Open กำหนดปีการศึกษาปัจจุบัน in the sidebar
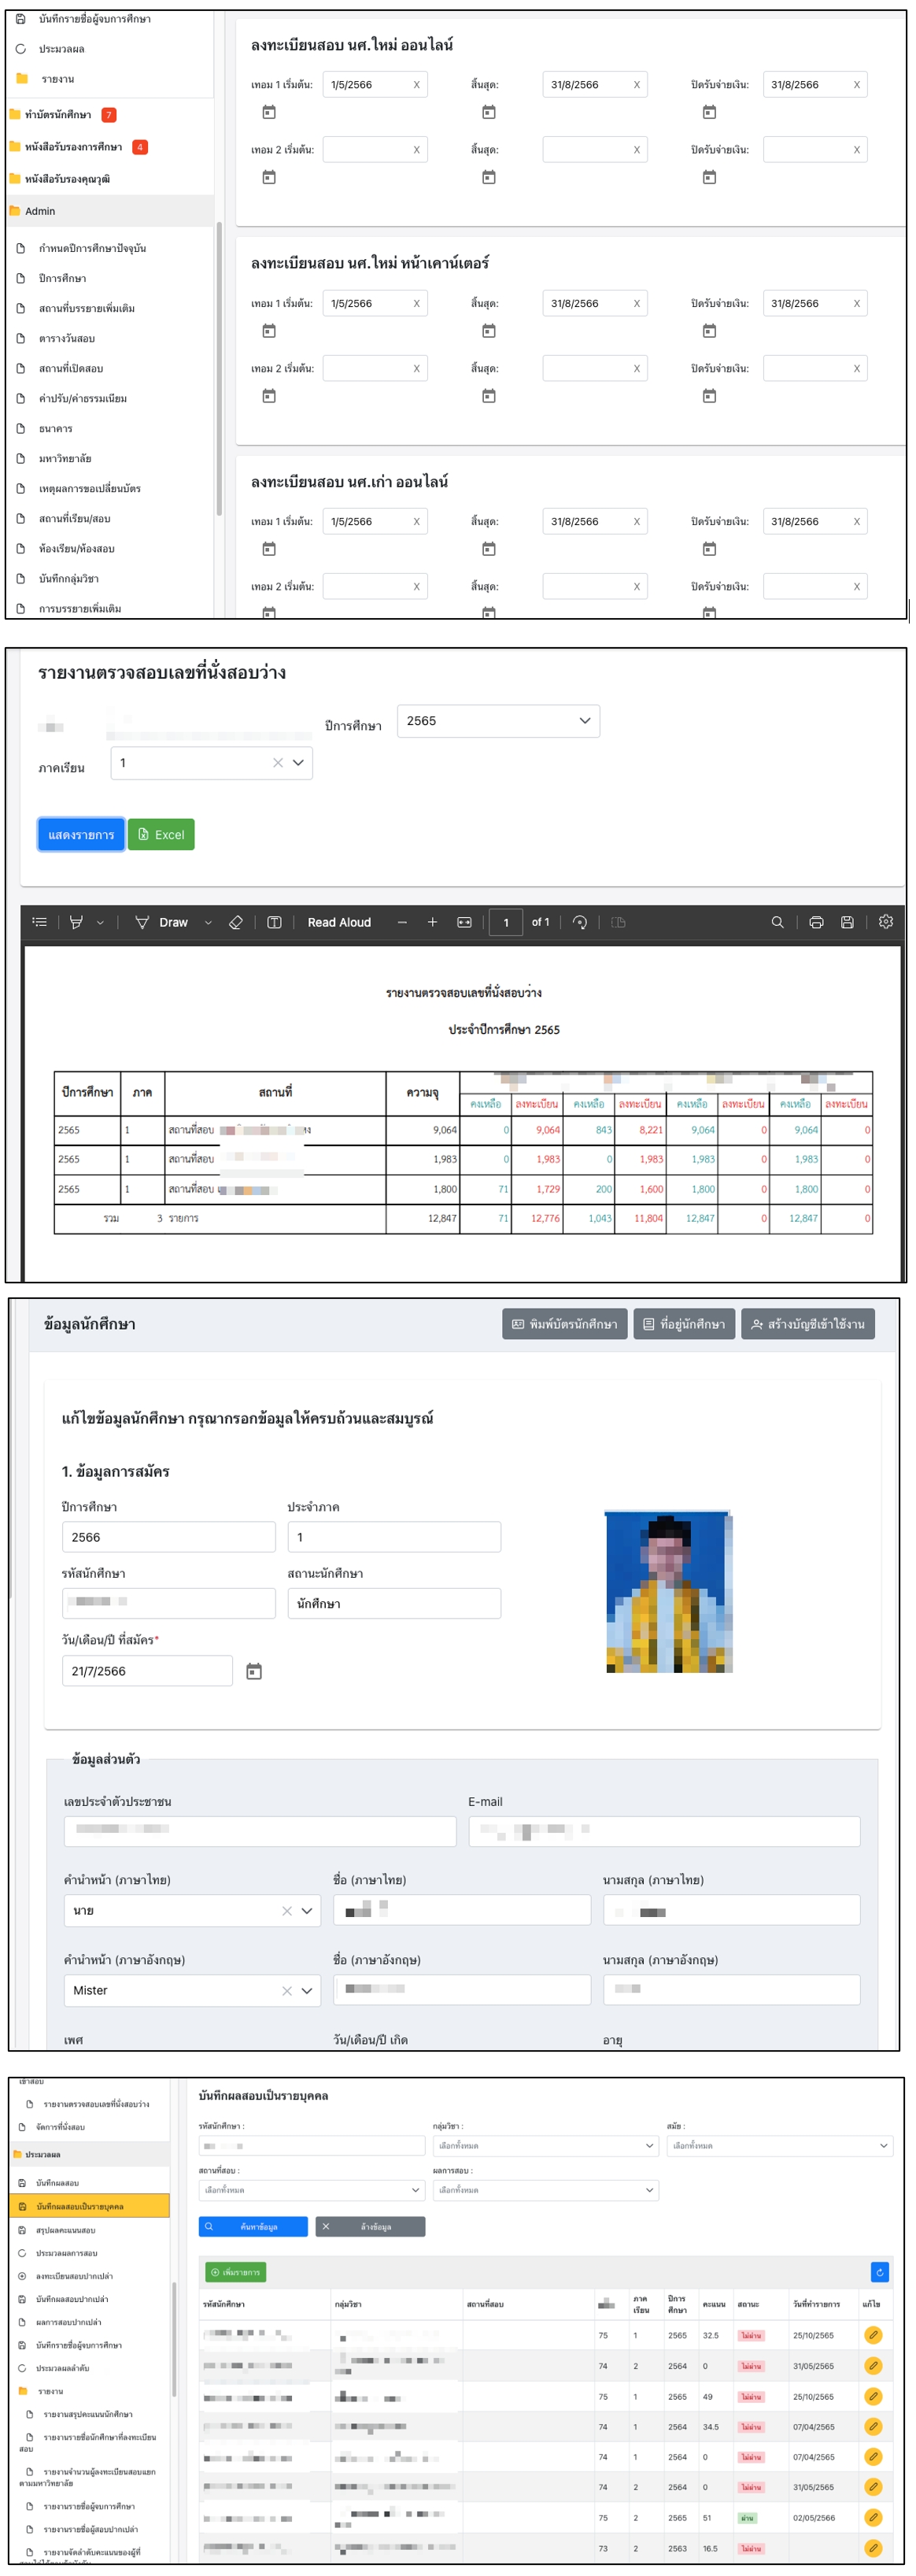916x2576 pixels. click(92, 248)
